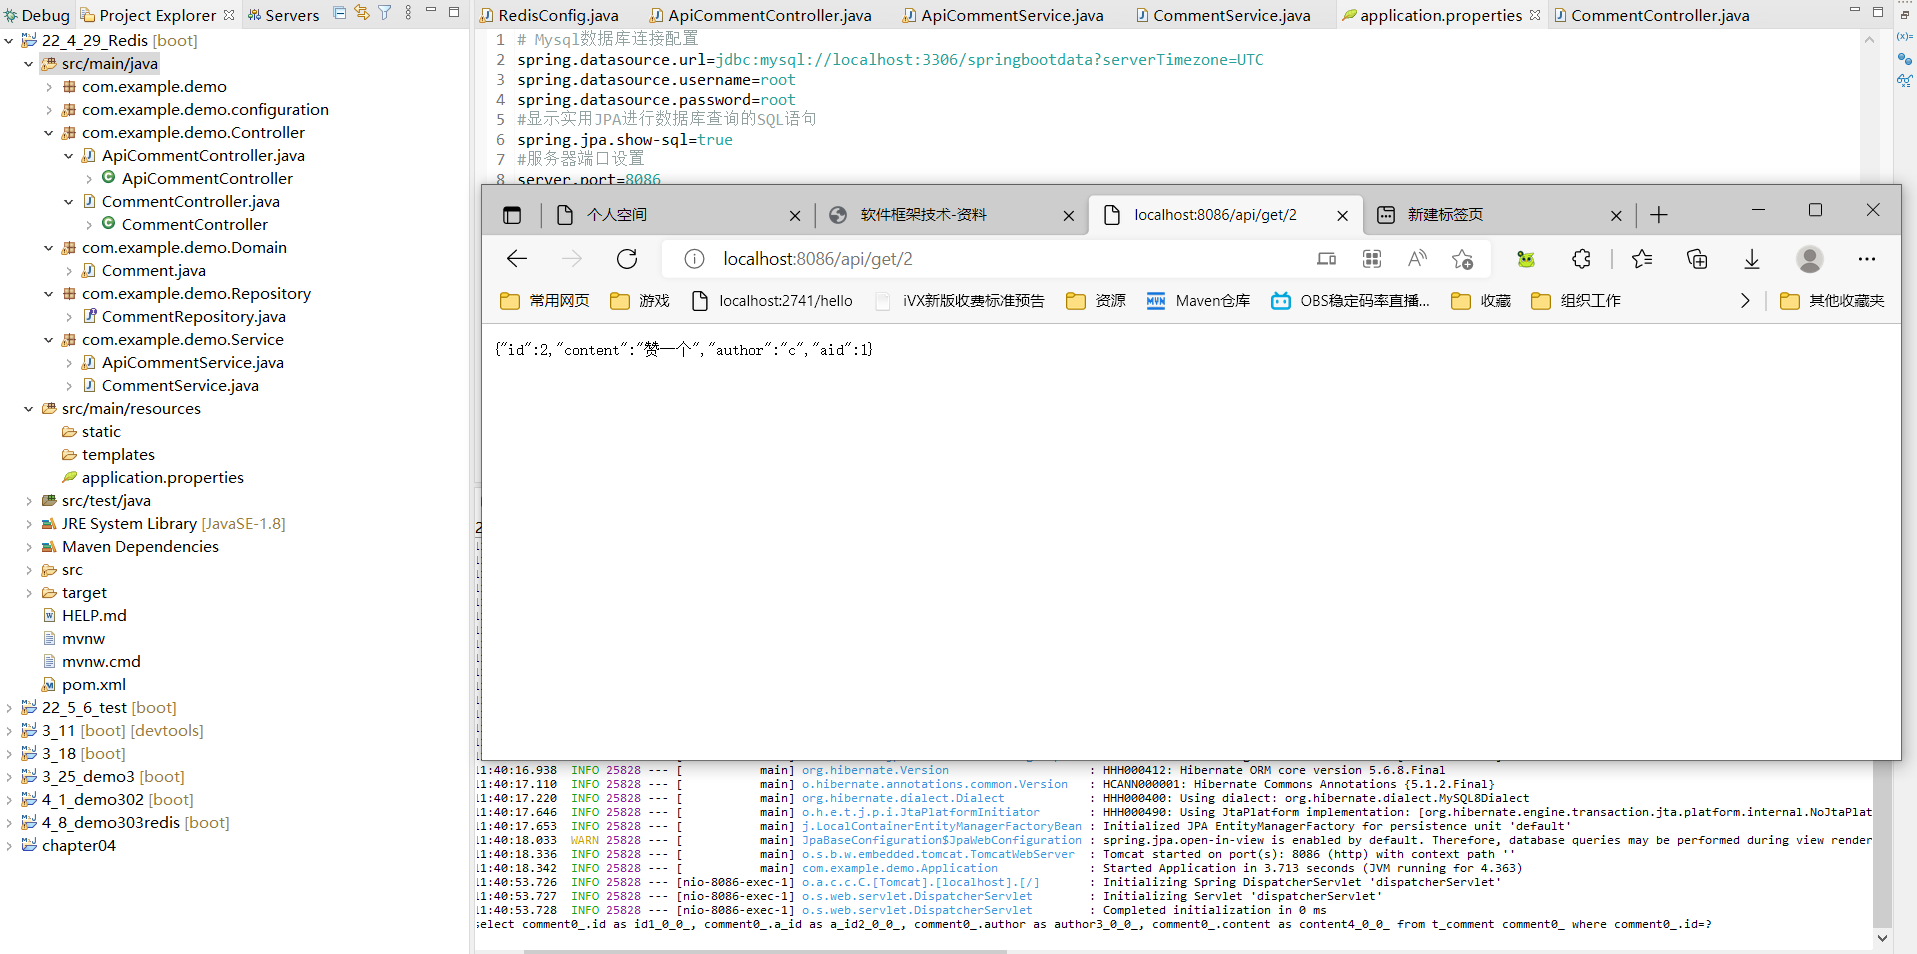
Task: Close the 新建标签页 browser tab
Action: point(1616,215)
